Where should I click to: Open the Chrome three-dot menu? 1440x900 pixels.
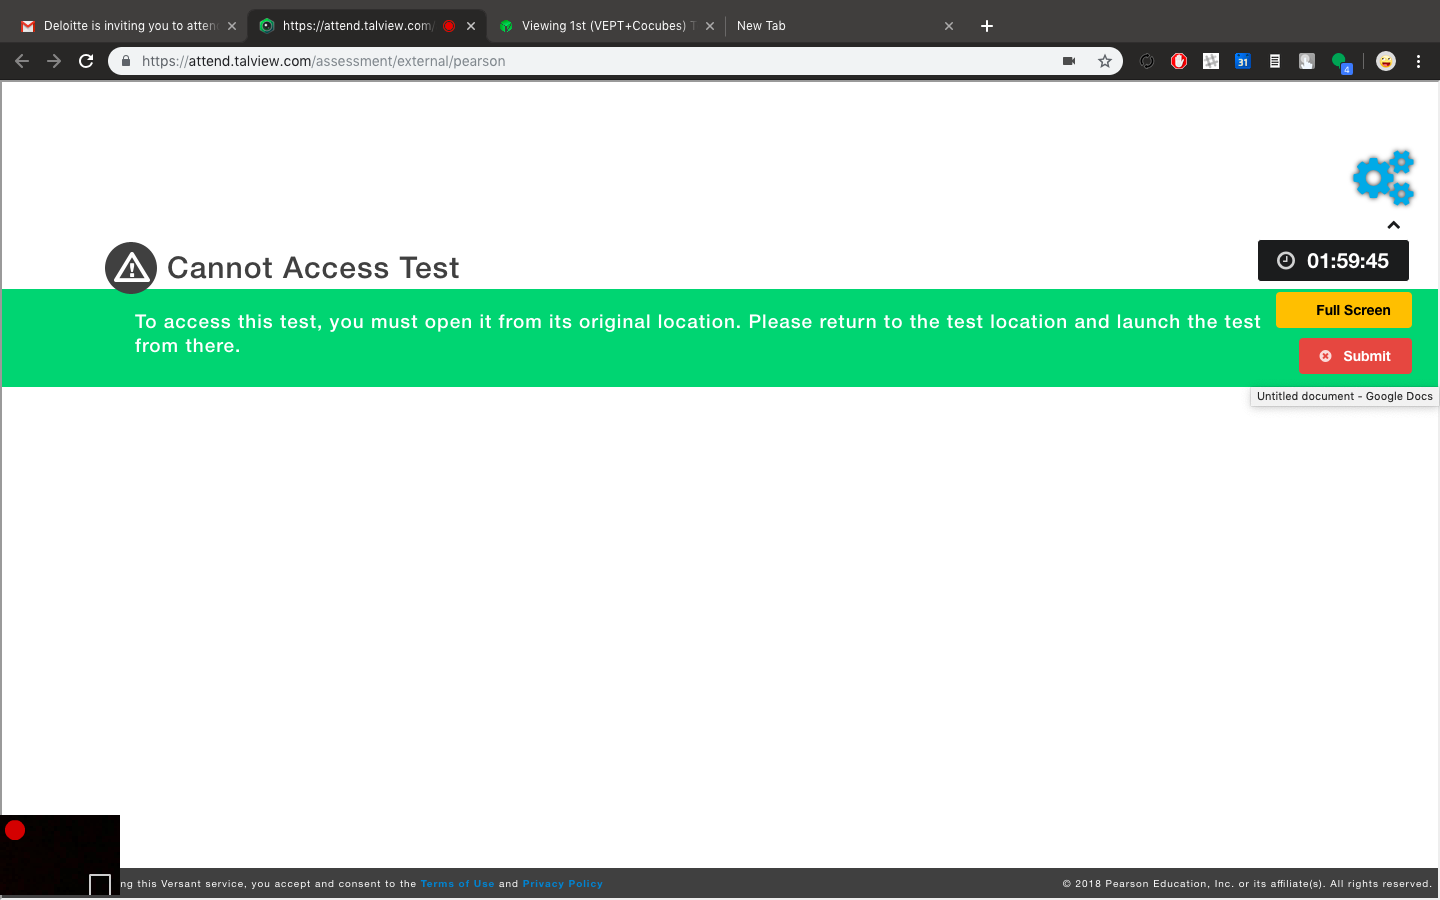1418,61
